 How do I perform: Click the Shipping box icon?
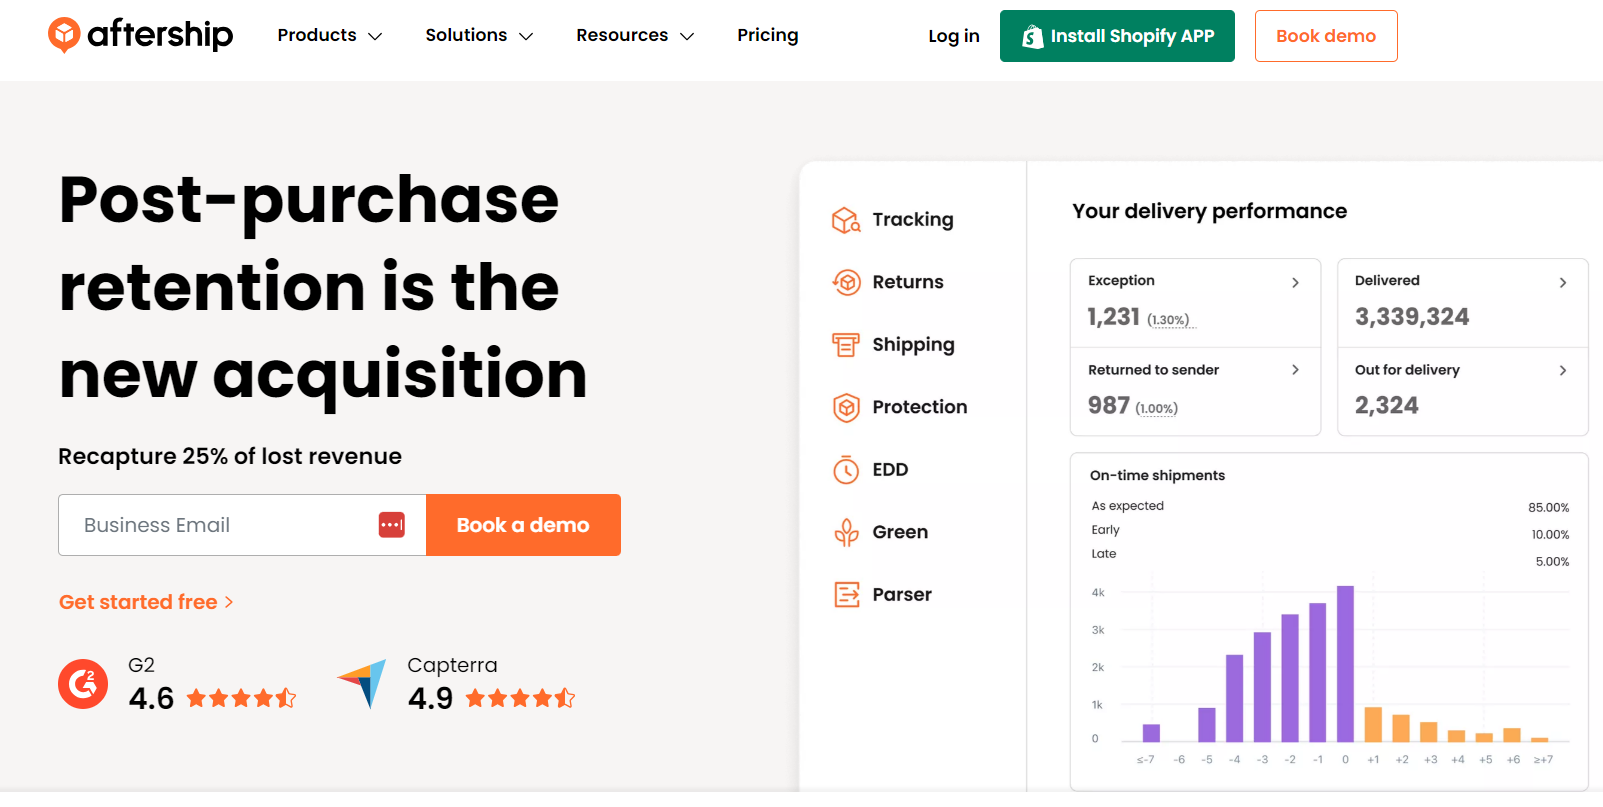click(846, 345)
